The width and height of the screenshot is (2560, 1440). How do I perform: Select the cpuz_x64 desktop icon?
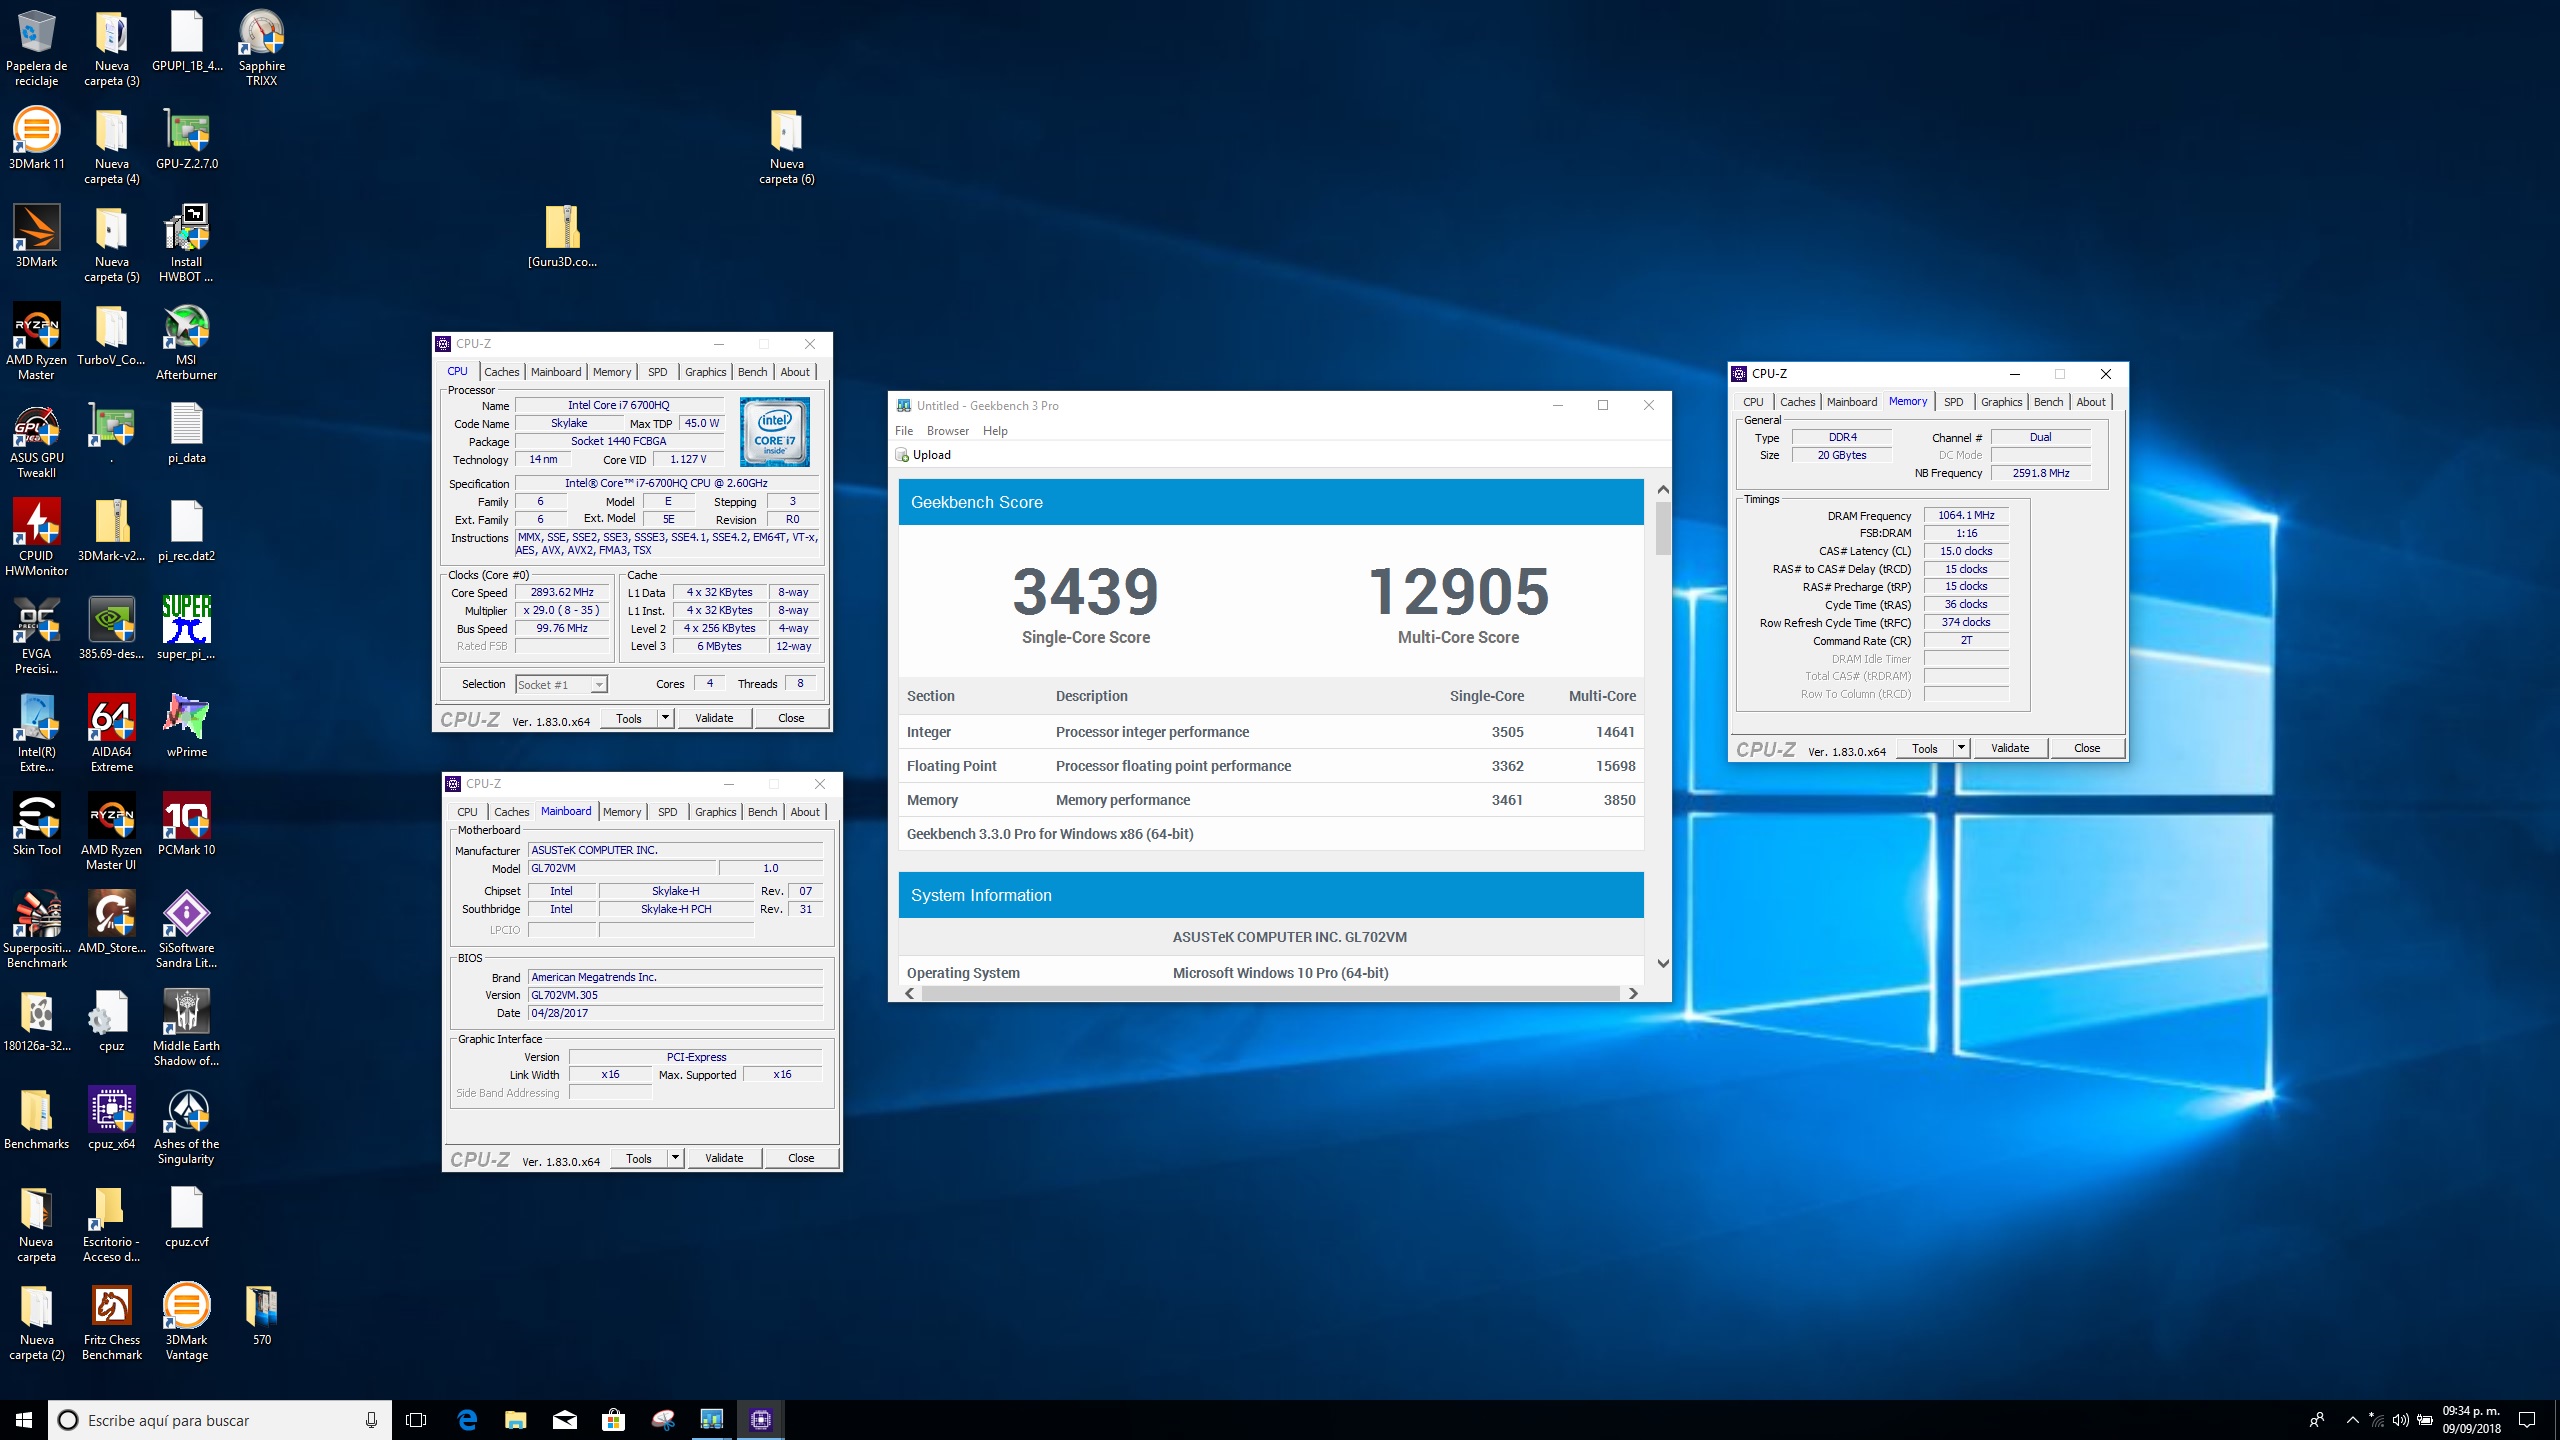111,1119
